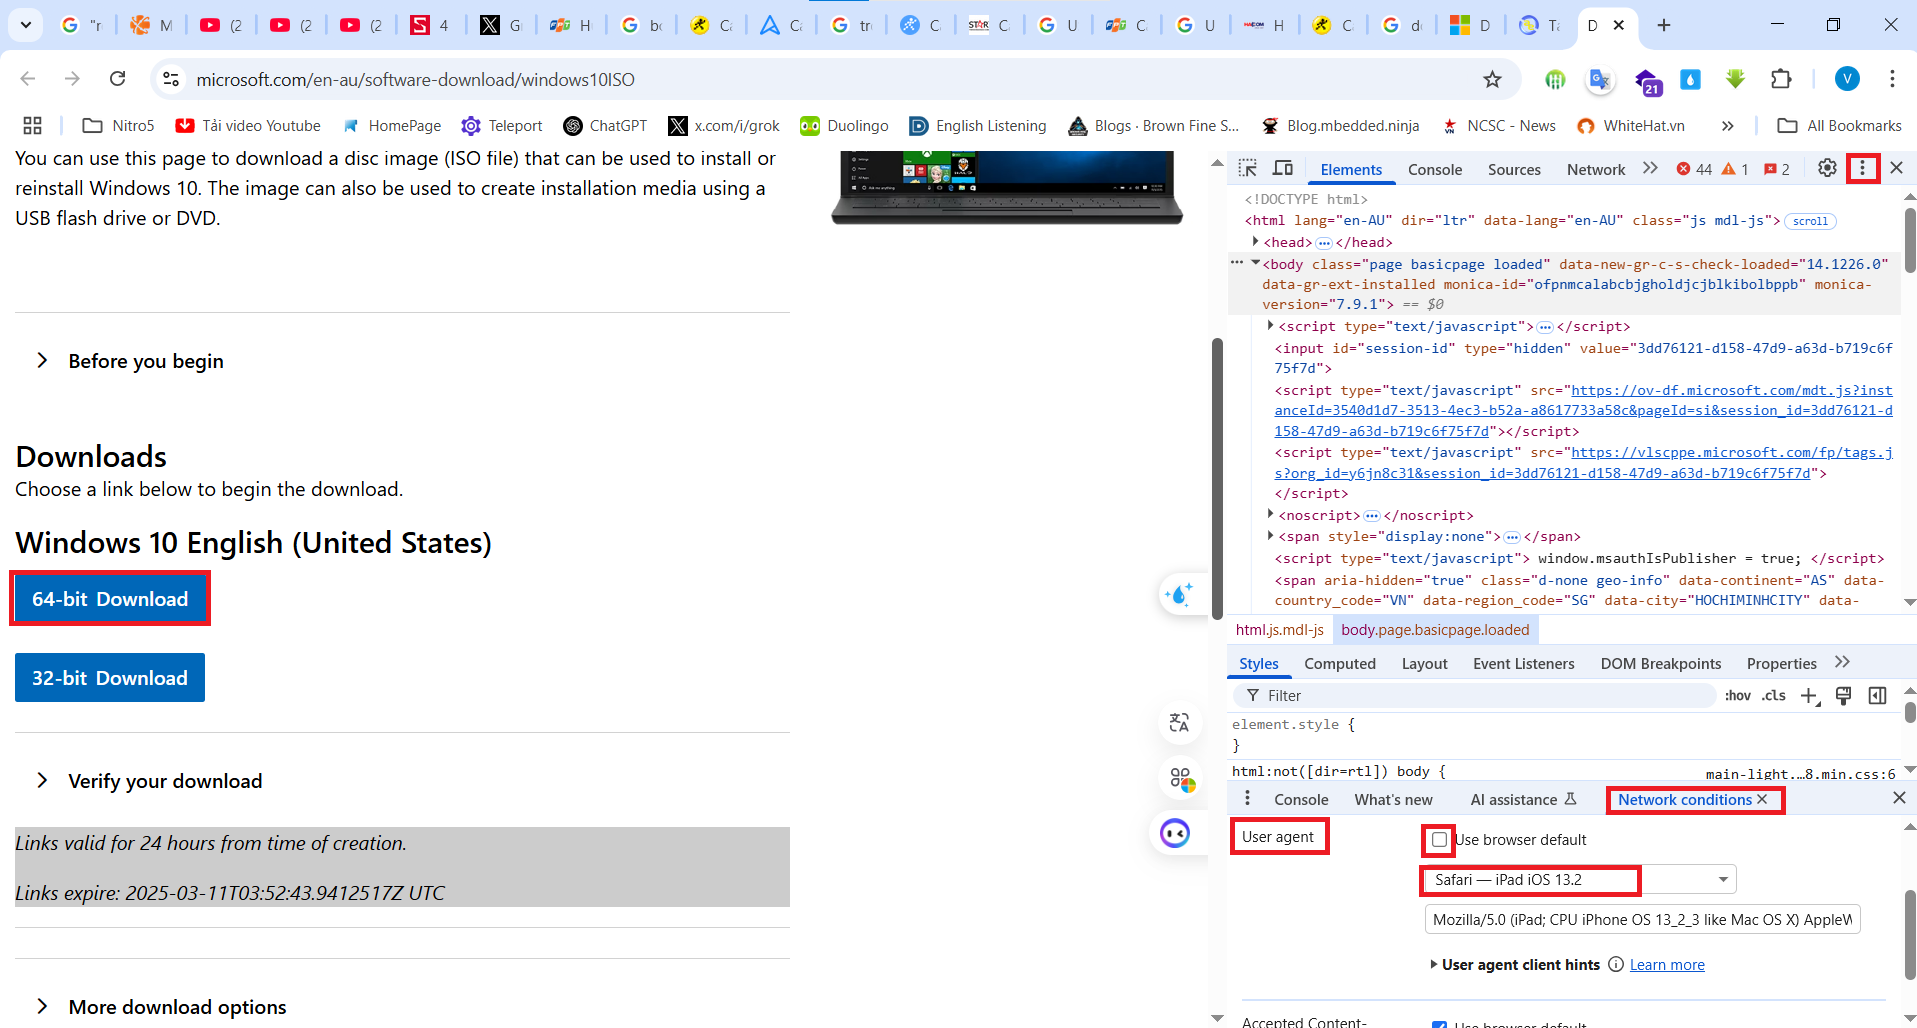This screenshot has width=1917, height=1028.
Task: Close the bottom drawer panel
Action: tap(1899, 798)
